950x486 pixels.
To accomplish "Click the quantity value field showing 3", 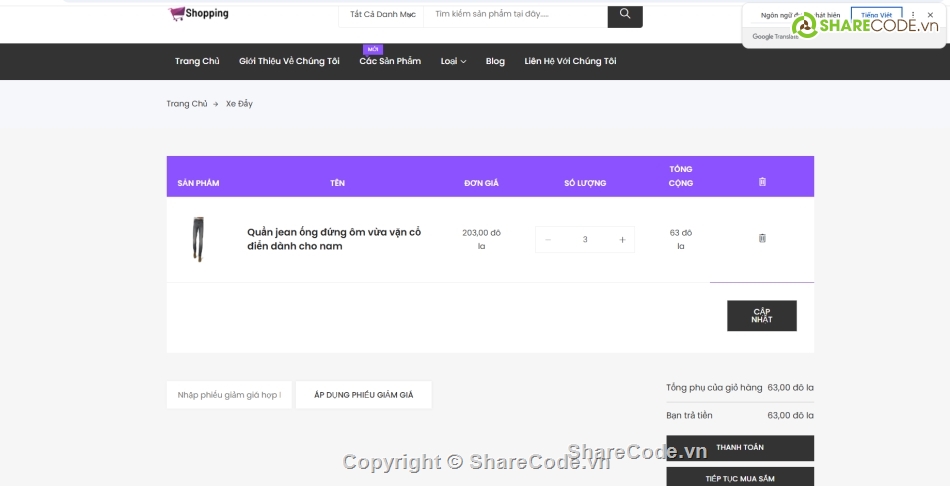I will (x=585, y=239).
